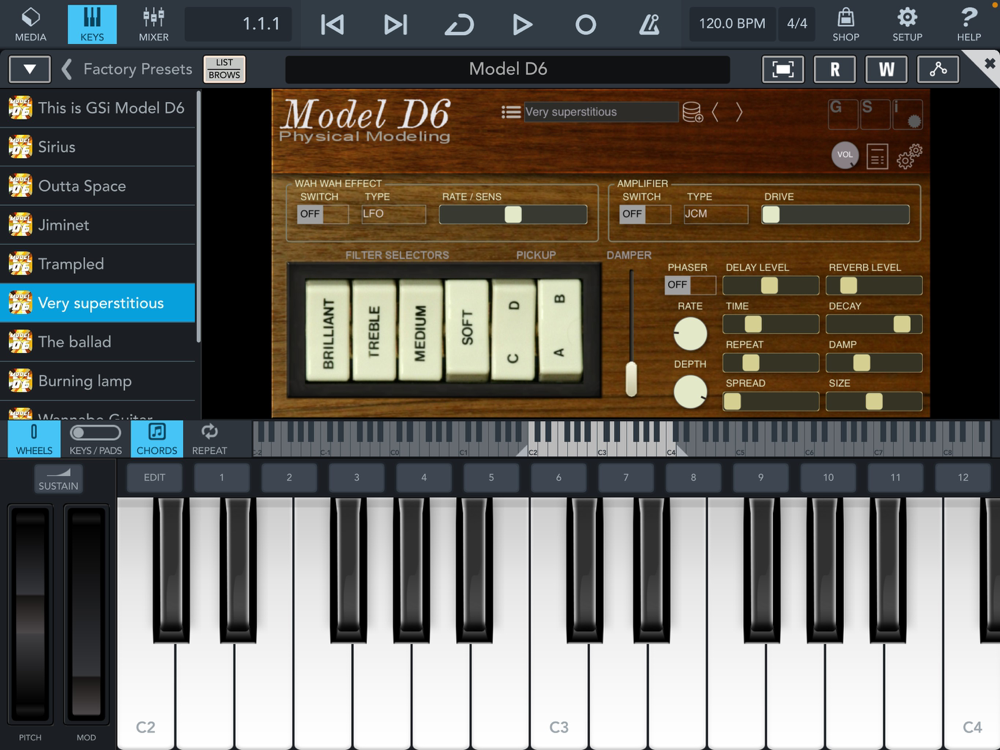Click the W automation write button
Screen dimensions: 1000x750
click(x=886, y=69)
